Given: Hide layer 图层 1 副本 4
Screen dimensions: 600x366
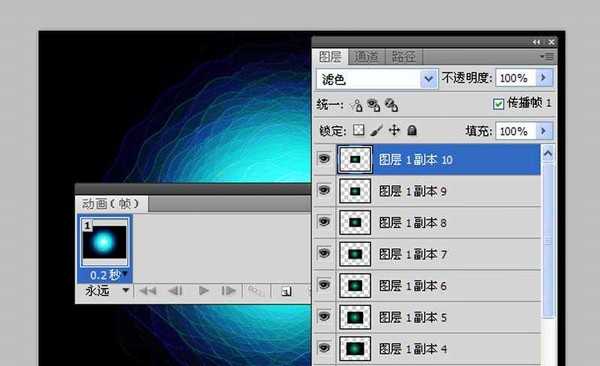Looking at the screenshot, I should coord(324,348).
